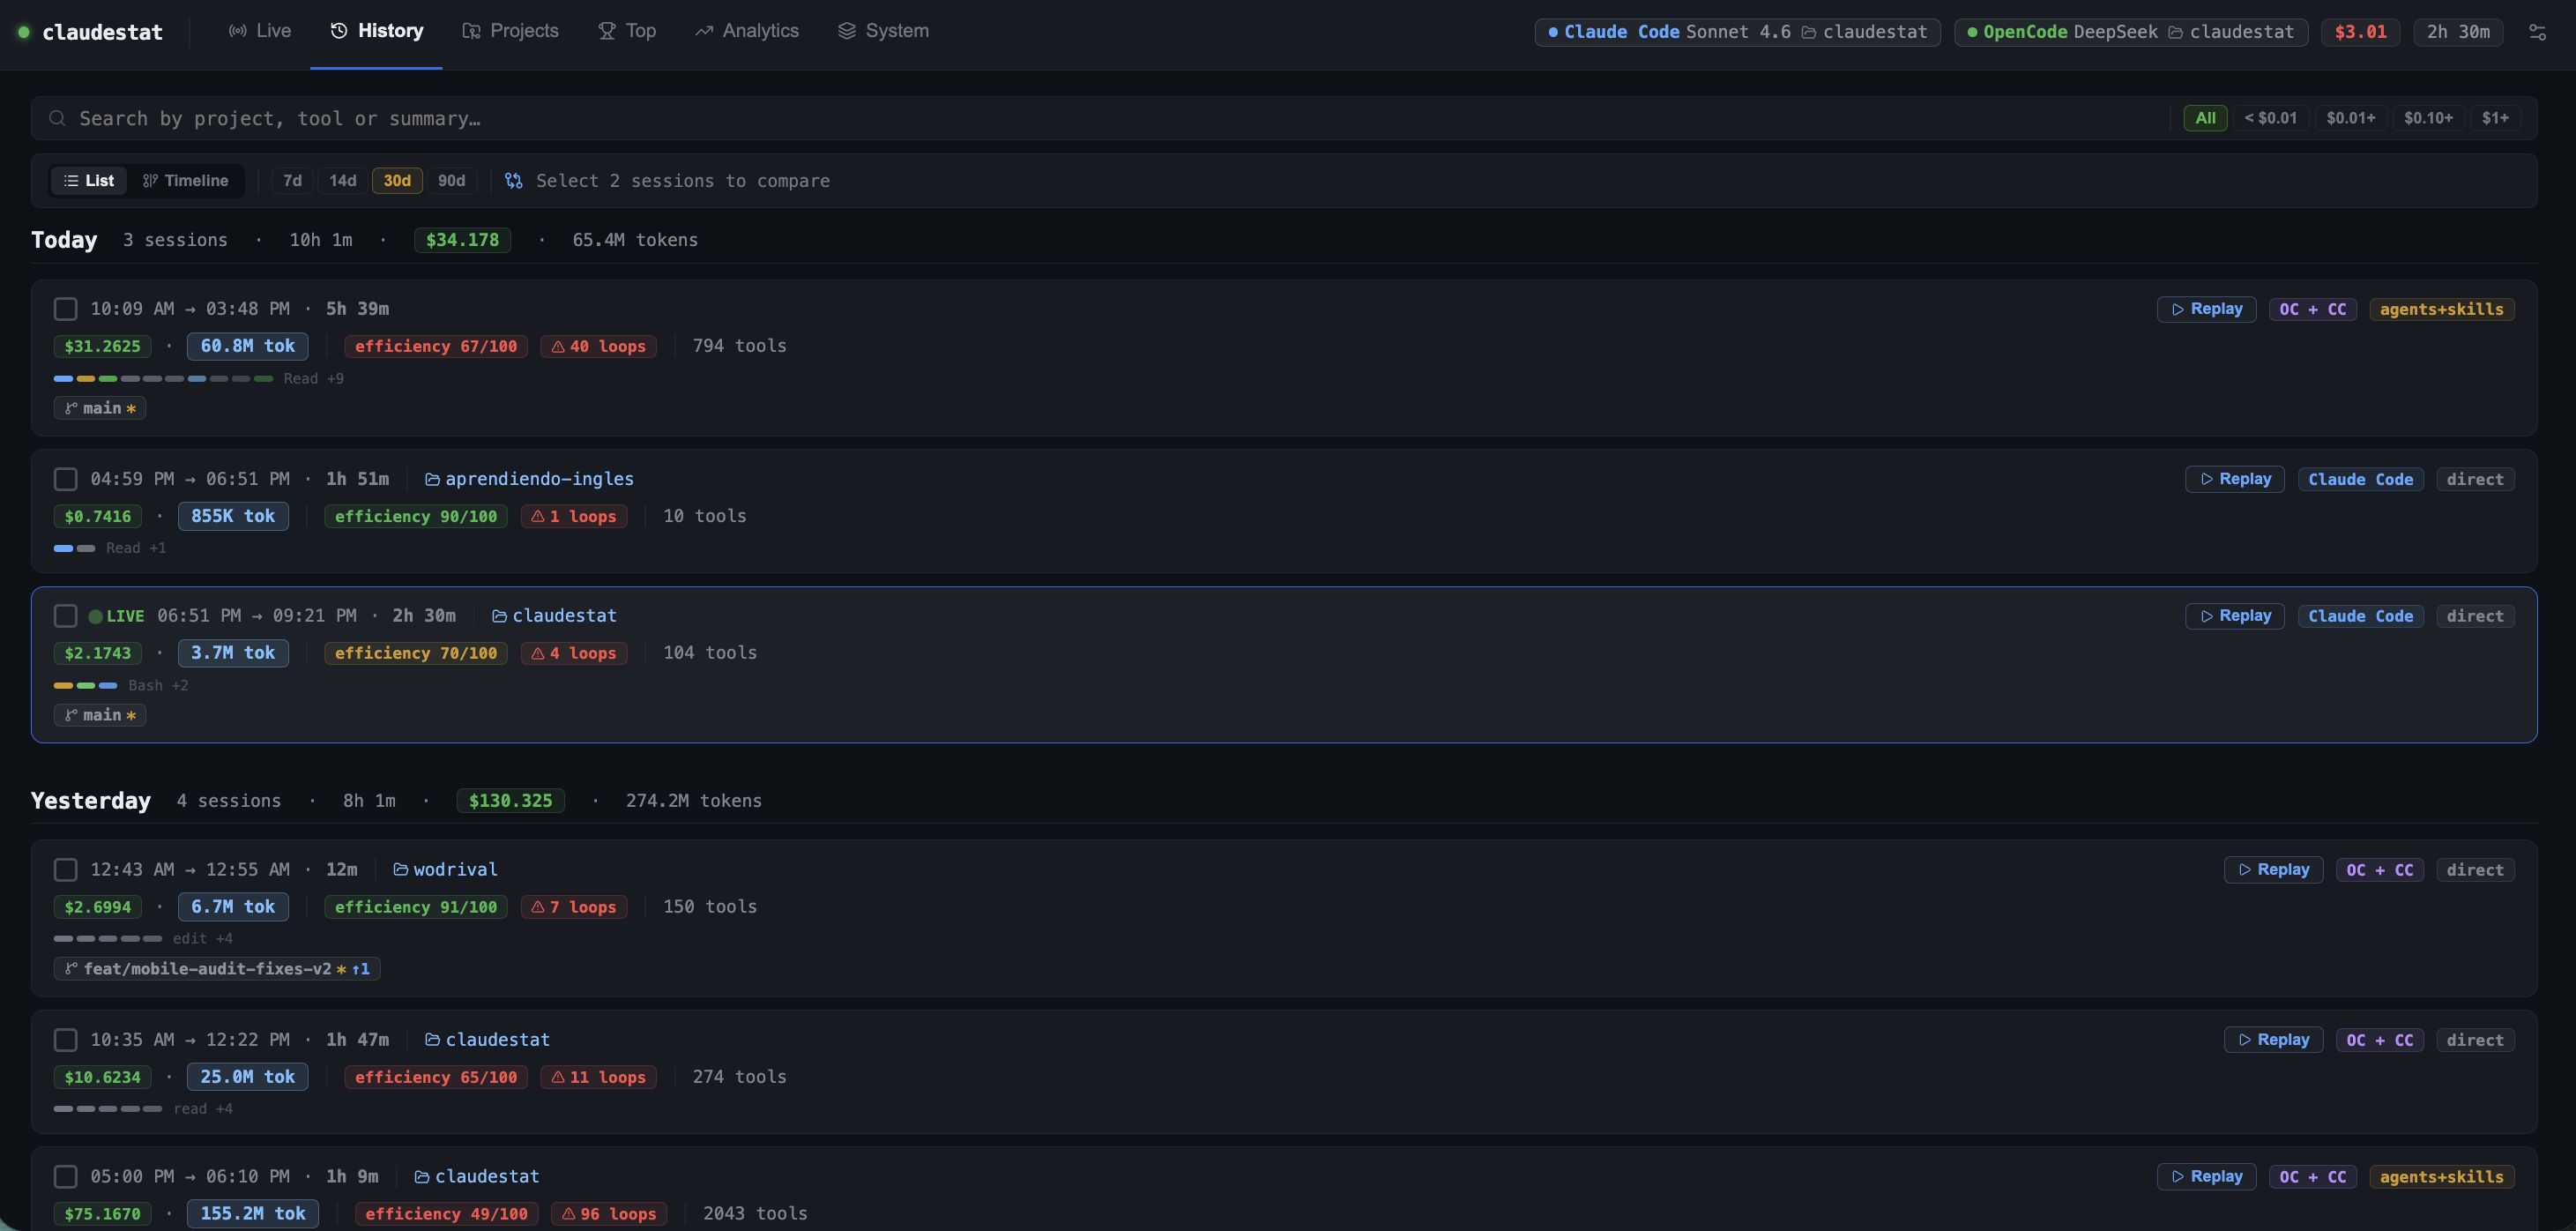The image size is (2576, 1231).
Task: Filter sessions costing $1+
Action: (2495, 118)
